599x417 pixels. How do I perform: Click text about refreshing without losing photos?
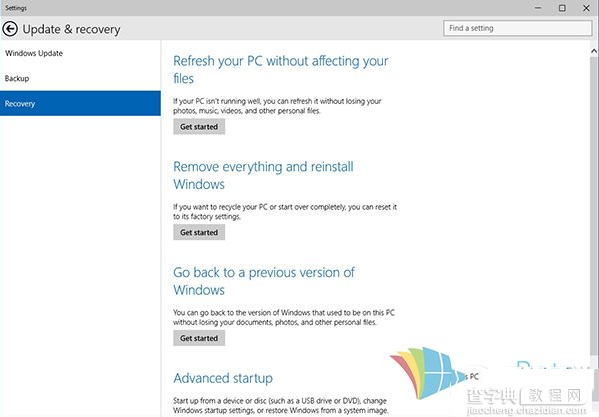[x=277, y=106]
